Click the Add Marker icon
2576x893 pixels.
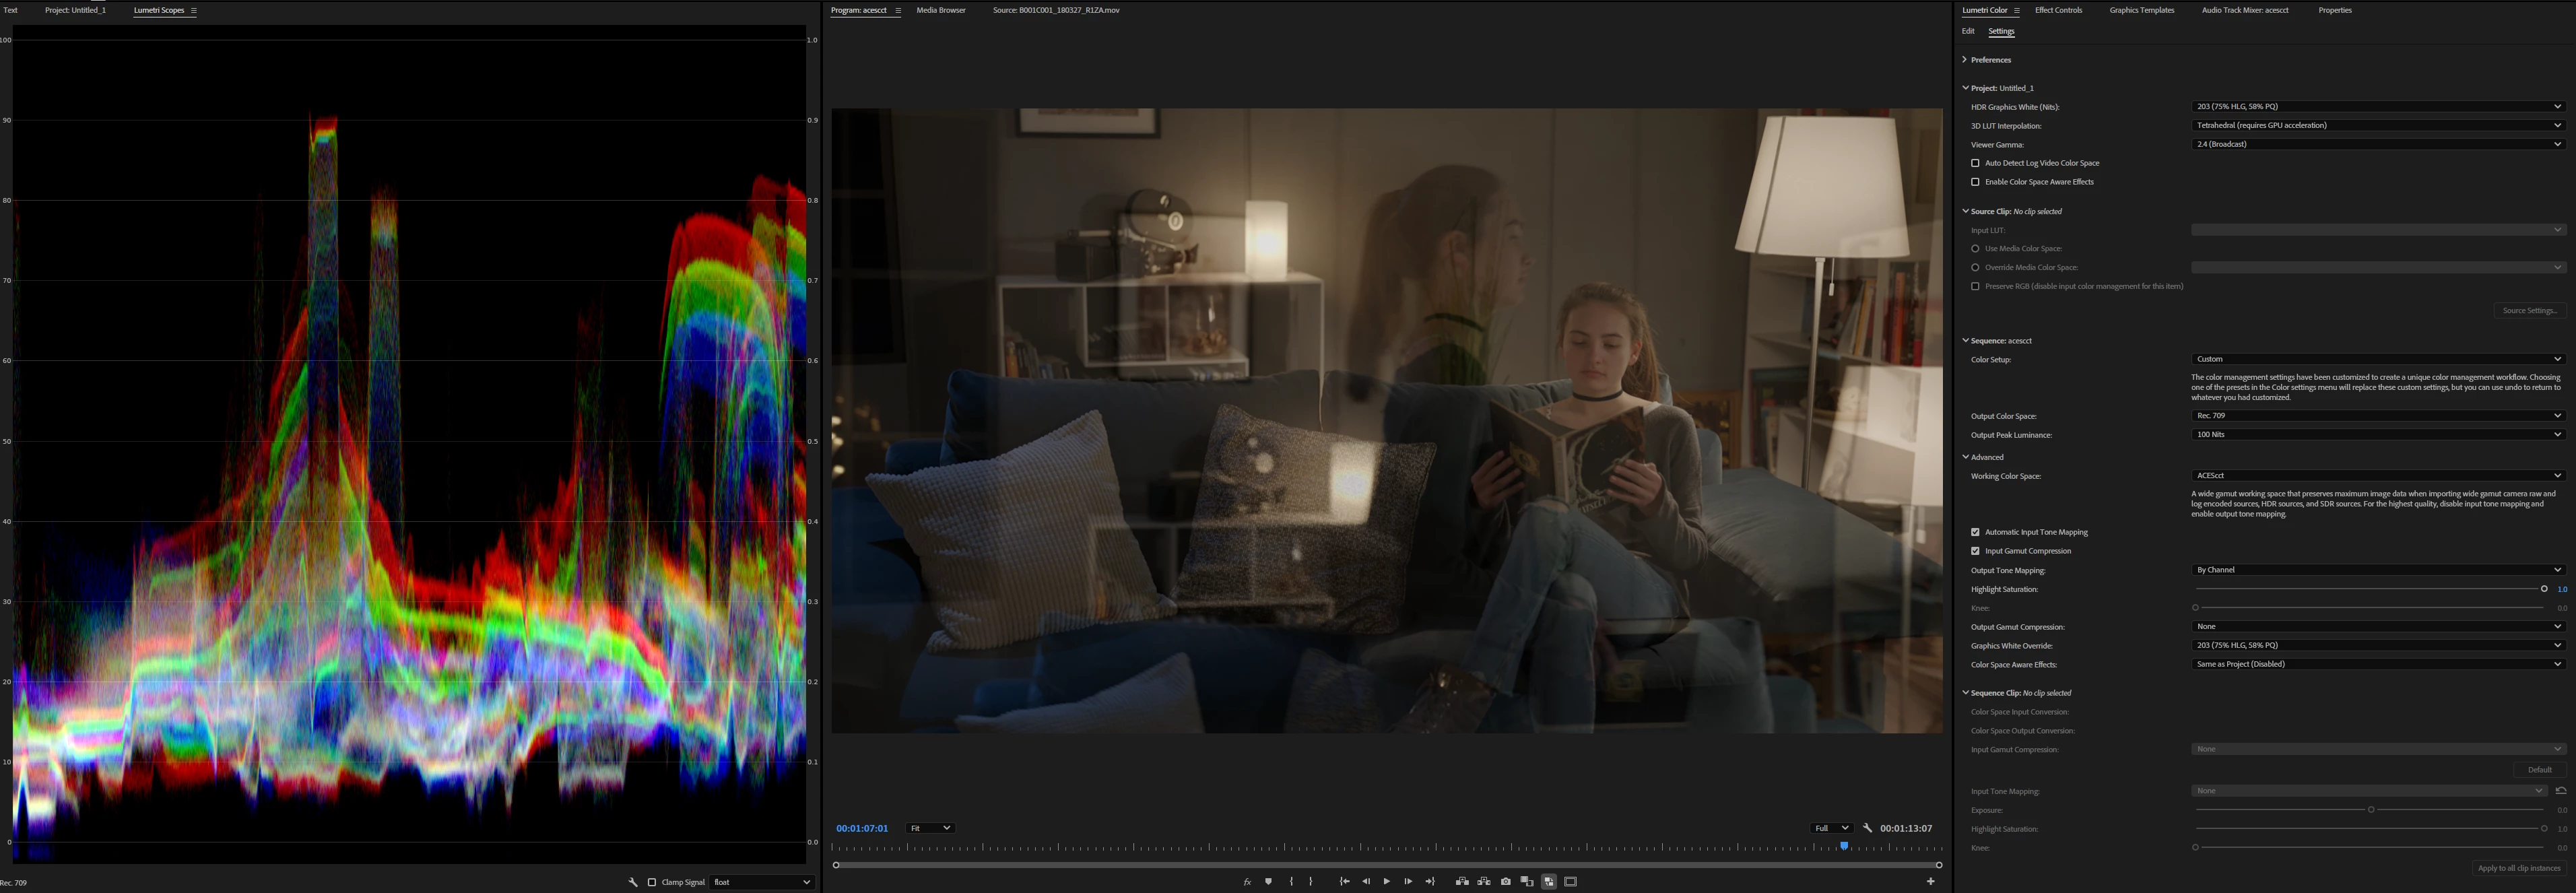(1268, 881)
